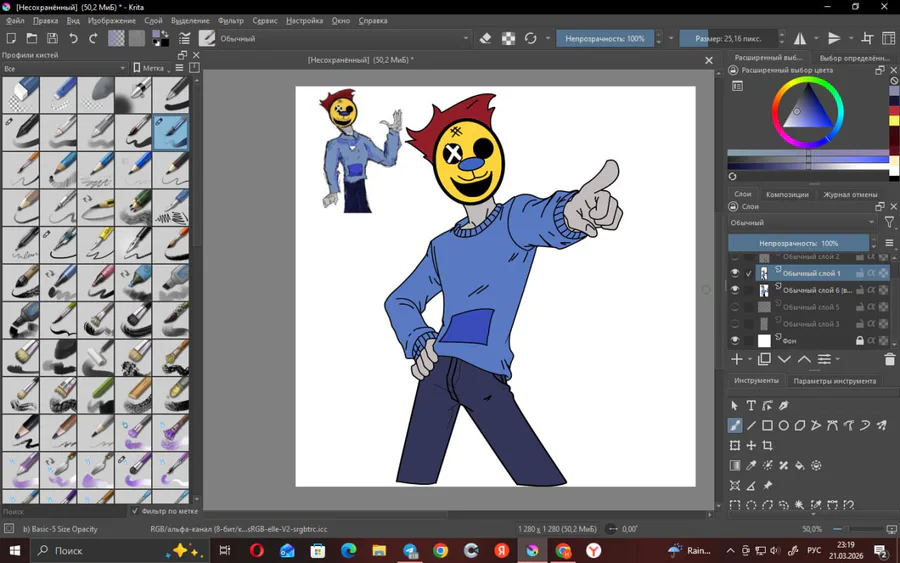
Task: Select the Ellipse shape tool
Action: (784, 425)
